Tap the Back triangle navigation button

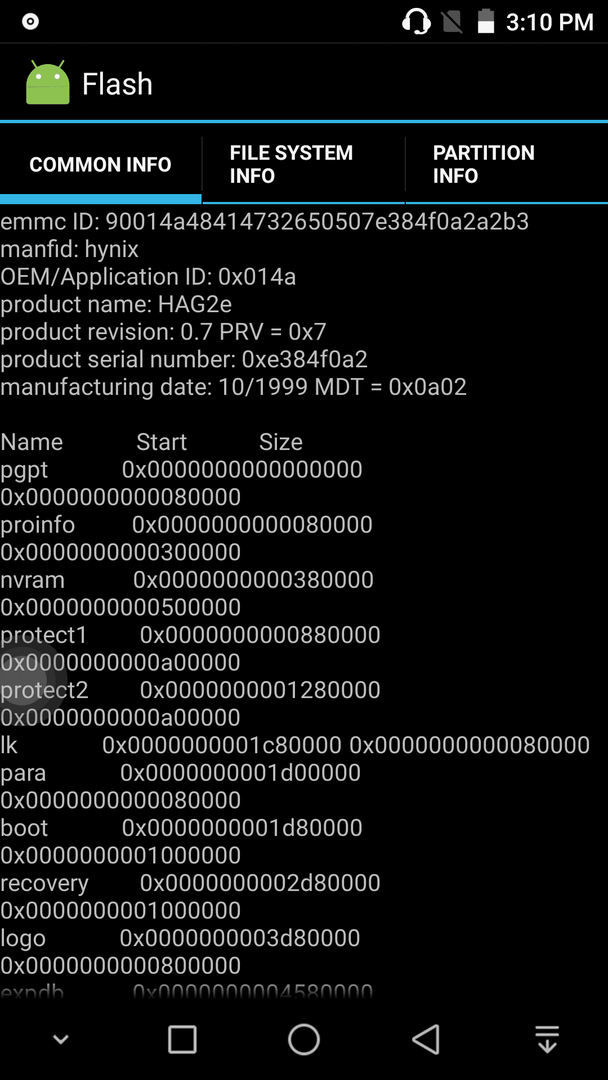[x=426, y=1039]
